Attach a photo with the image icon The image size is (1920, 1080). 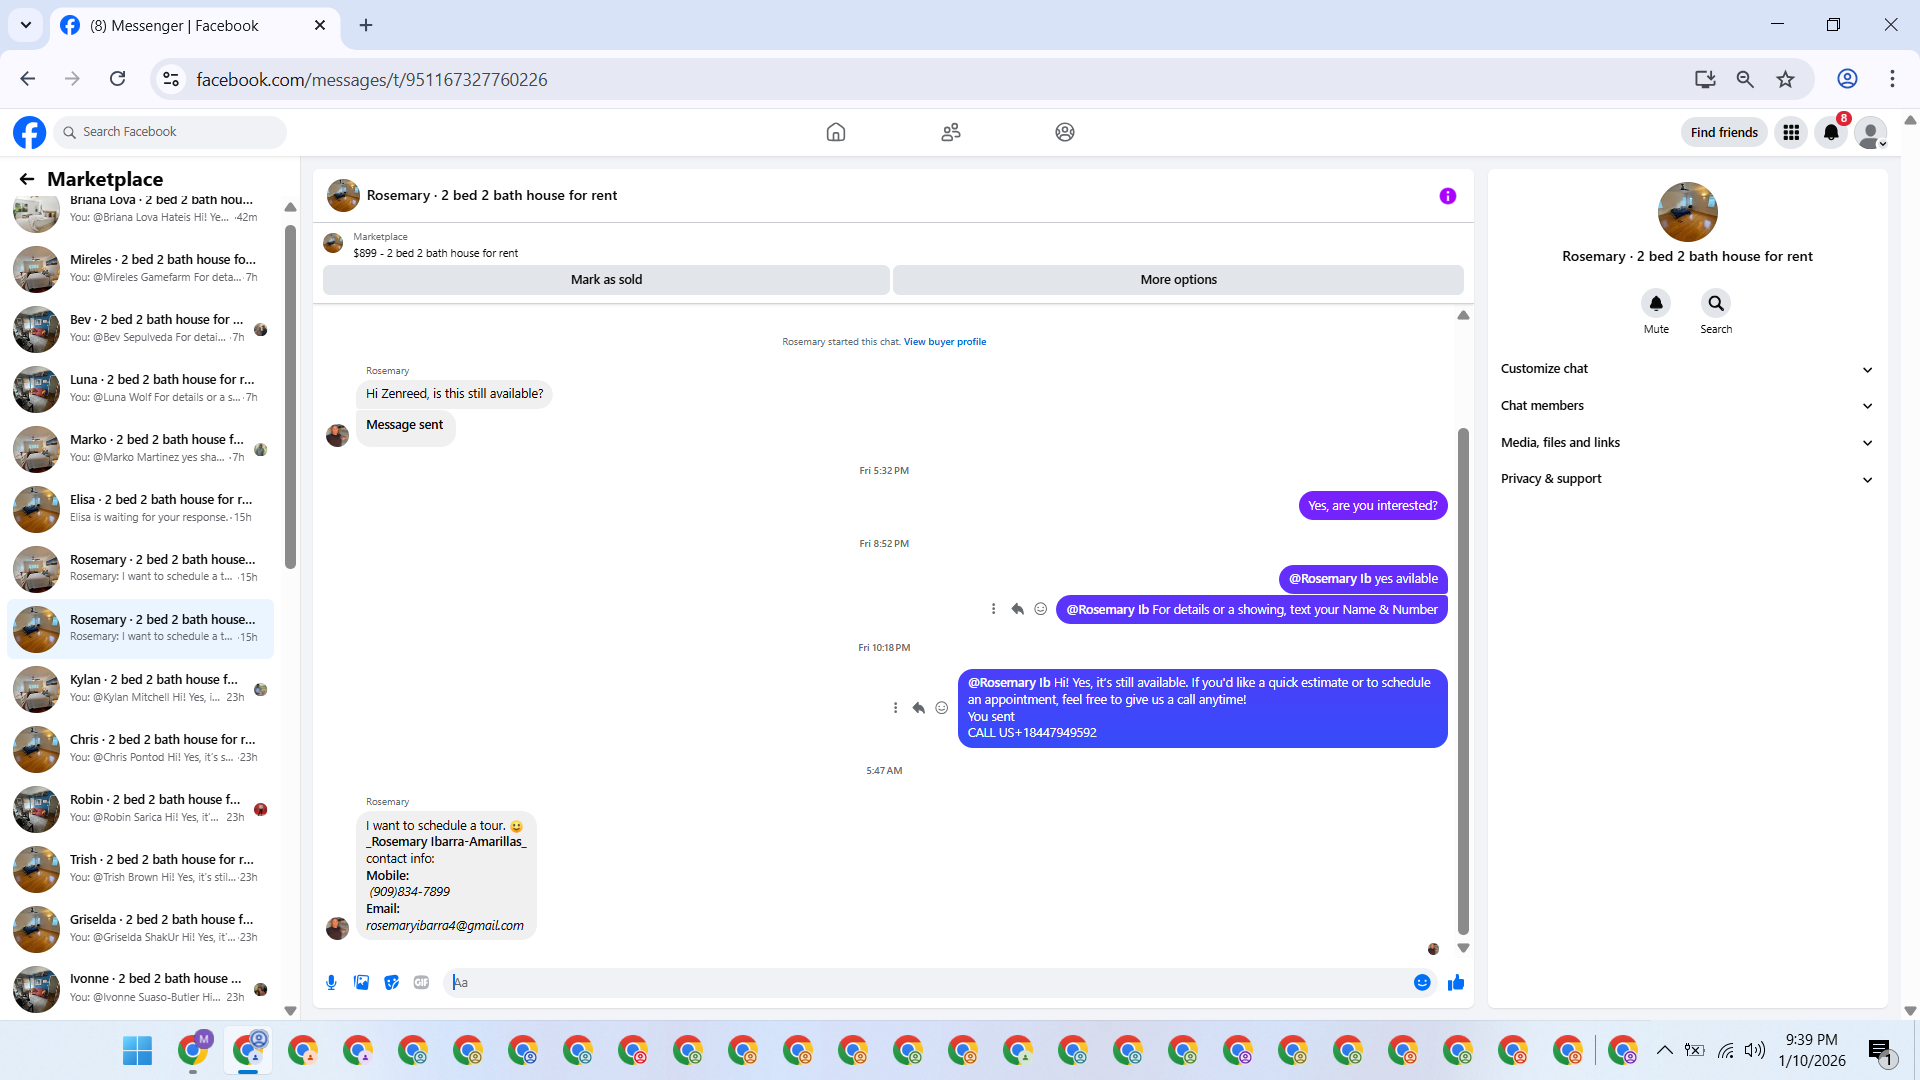click(x=361, y=983)
